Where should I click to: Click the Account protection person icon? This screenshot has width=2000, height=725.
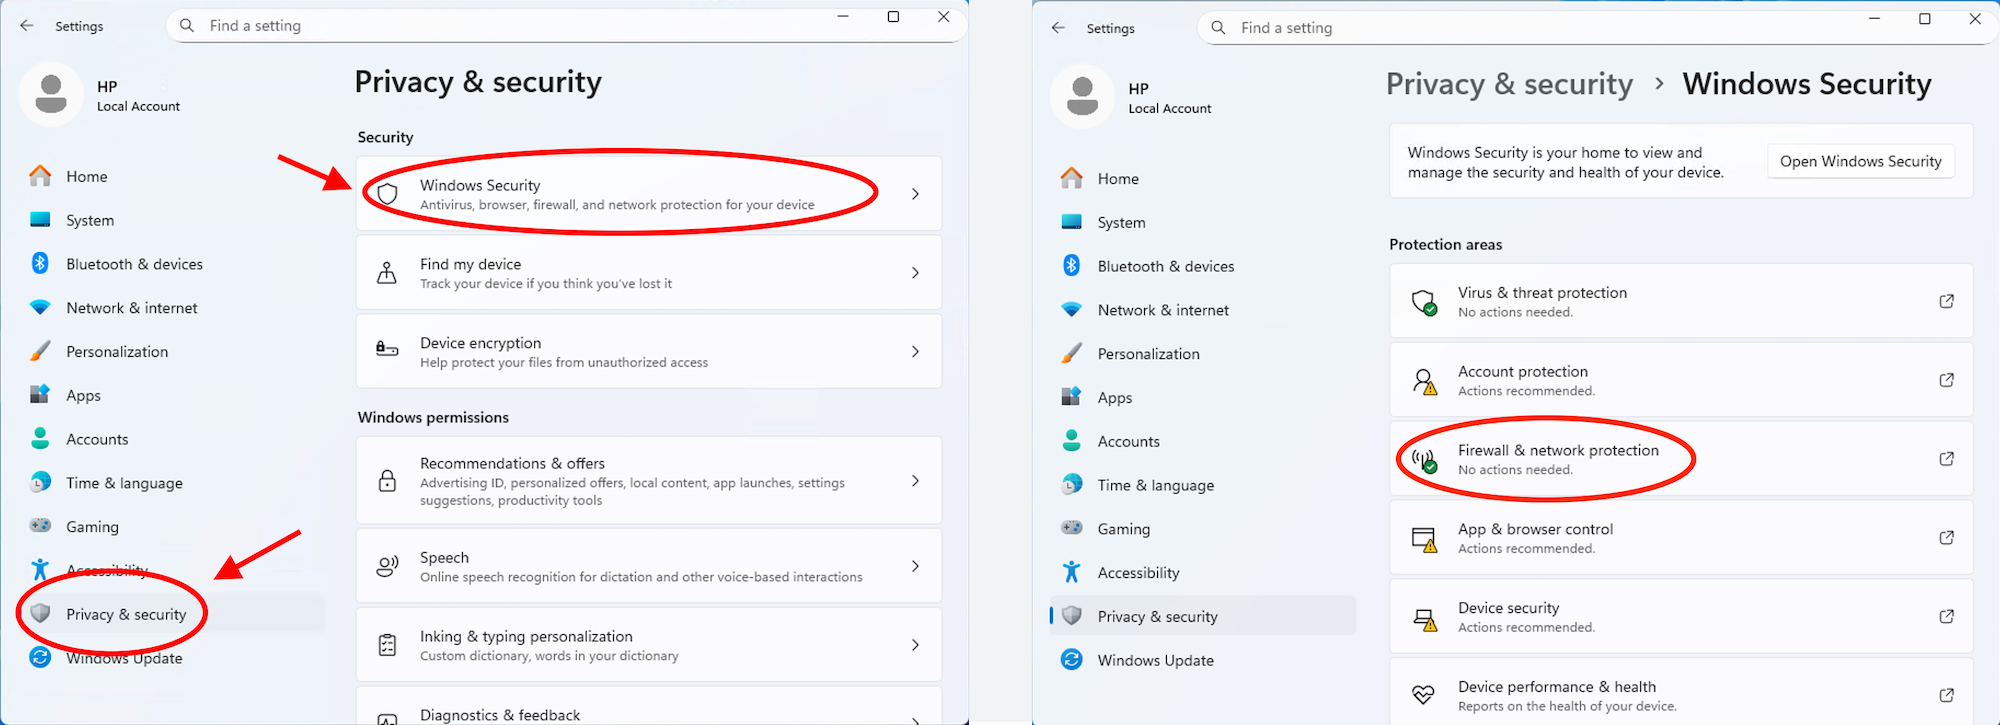click(x=1423, y=381)
